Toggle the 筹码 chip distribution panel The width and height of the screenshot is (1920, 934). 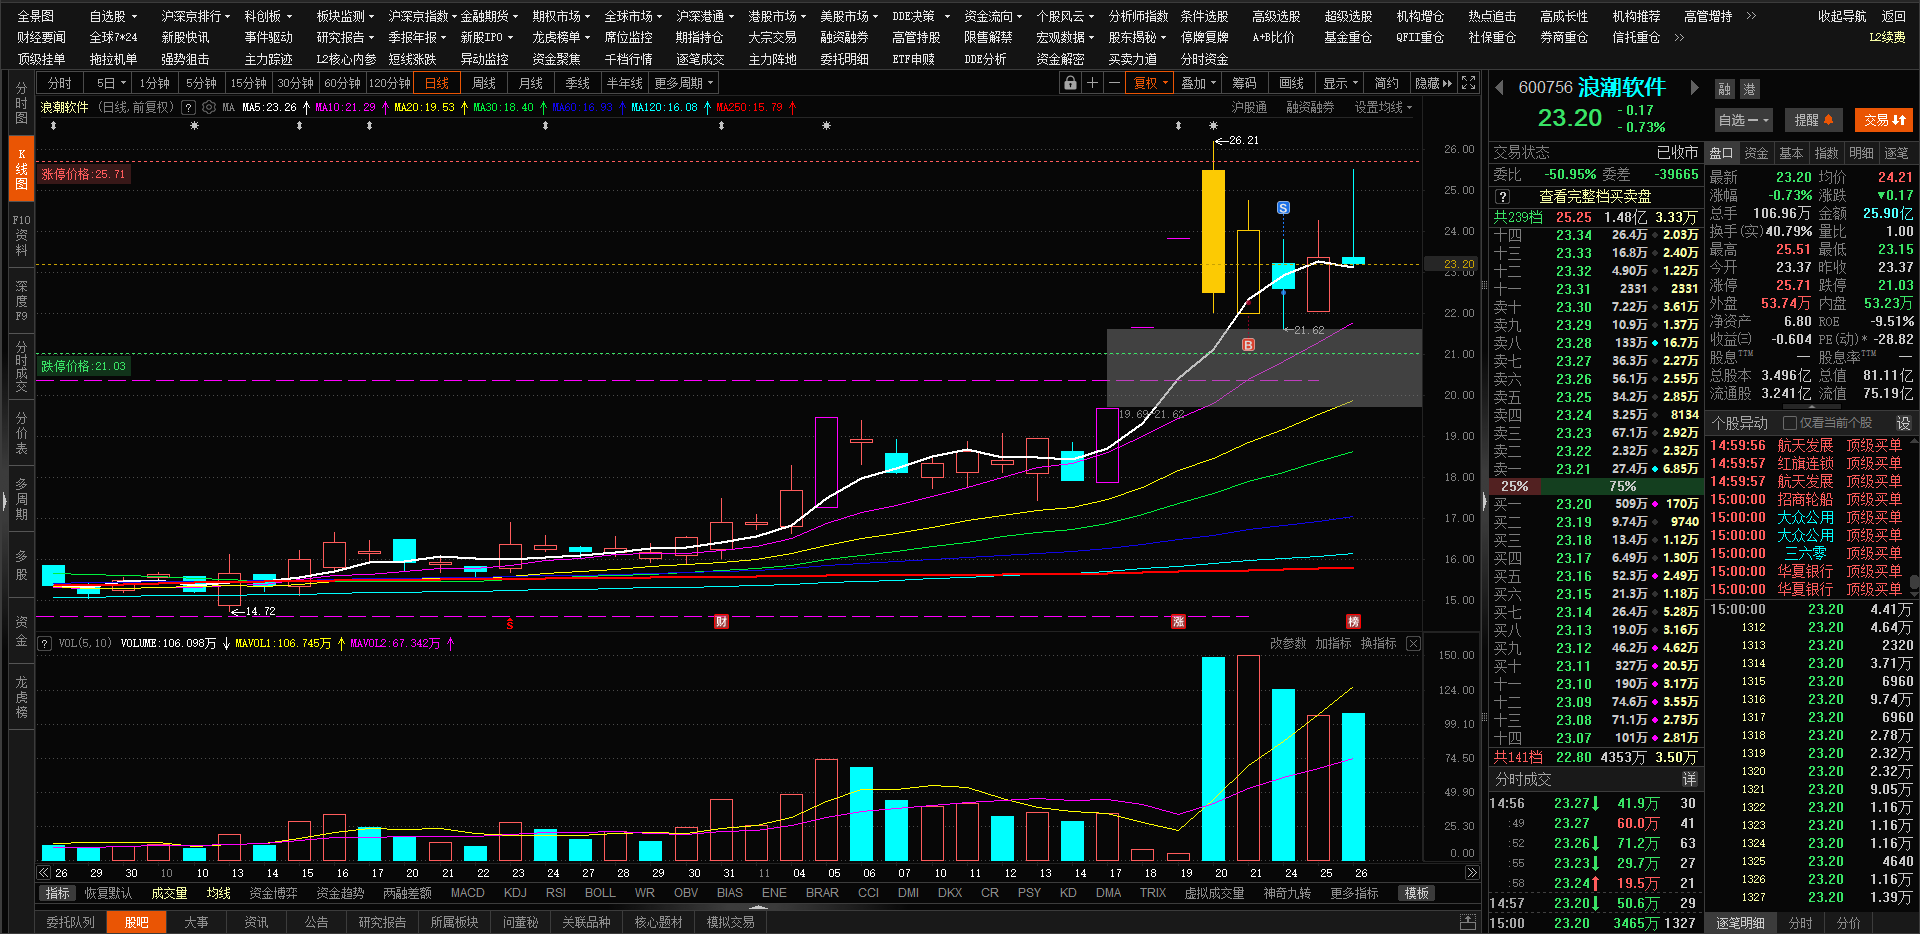tap(1244, 83)
